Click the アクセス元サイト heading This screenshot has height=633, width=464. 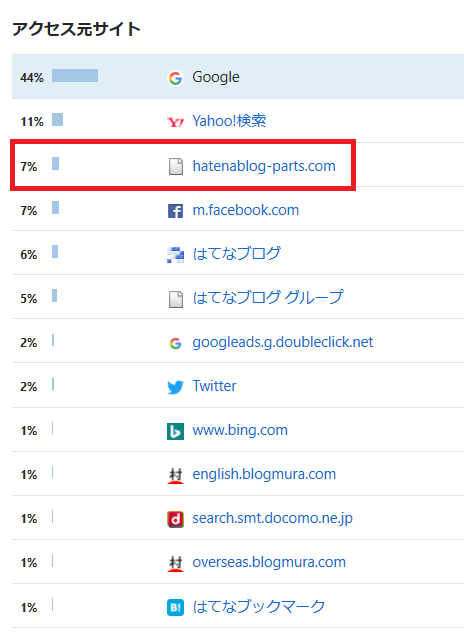(76, 29)
